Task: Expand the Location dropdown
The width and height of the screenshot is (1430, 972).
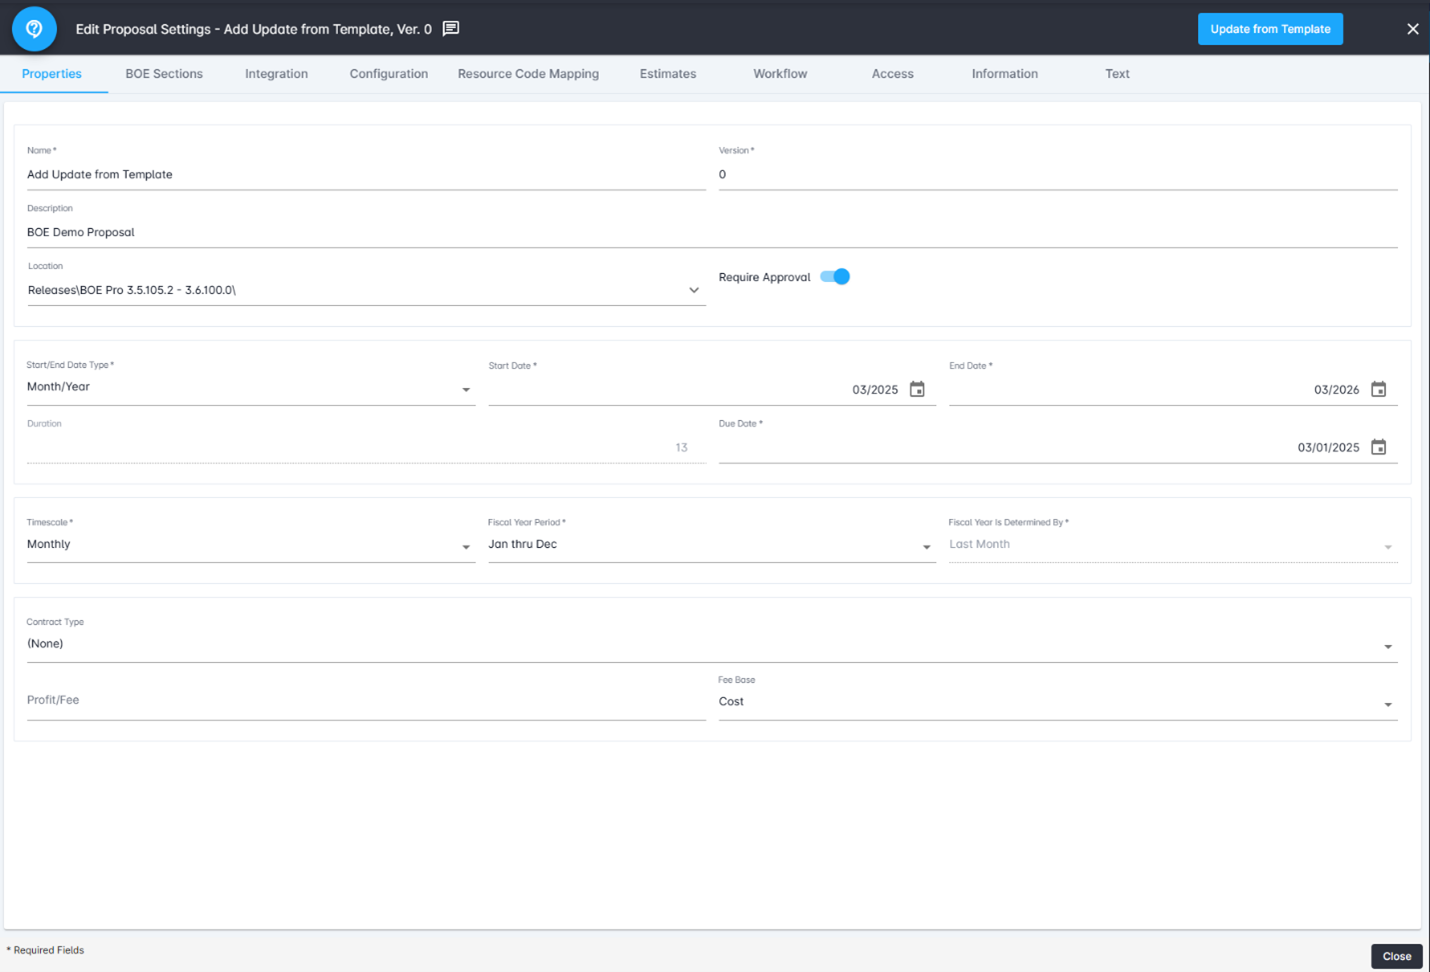Action: 693,290
